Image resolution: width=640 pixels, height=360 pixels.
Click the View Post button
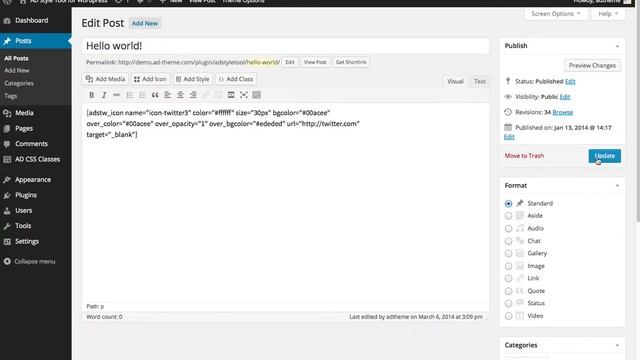pyautogui.click(x=315, y=62)
